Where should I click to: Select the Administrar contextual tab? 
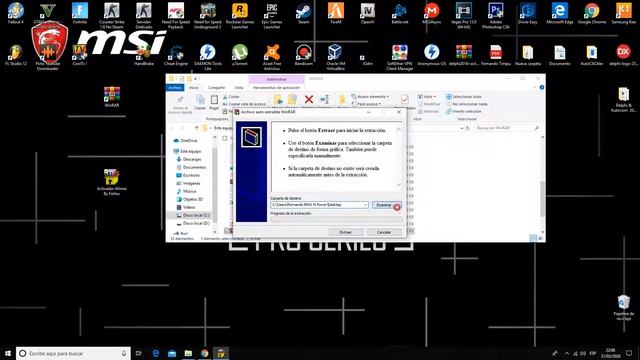pyautogui.click(x=276, y=79)
